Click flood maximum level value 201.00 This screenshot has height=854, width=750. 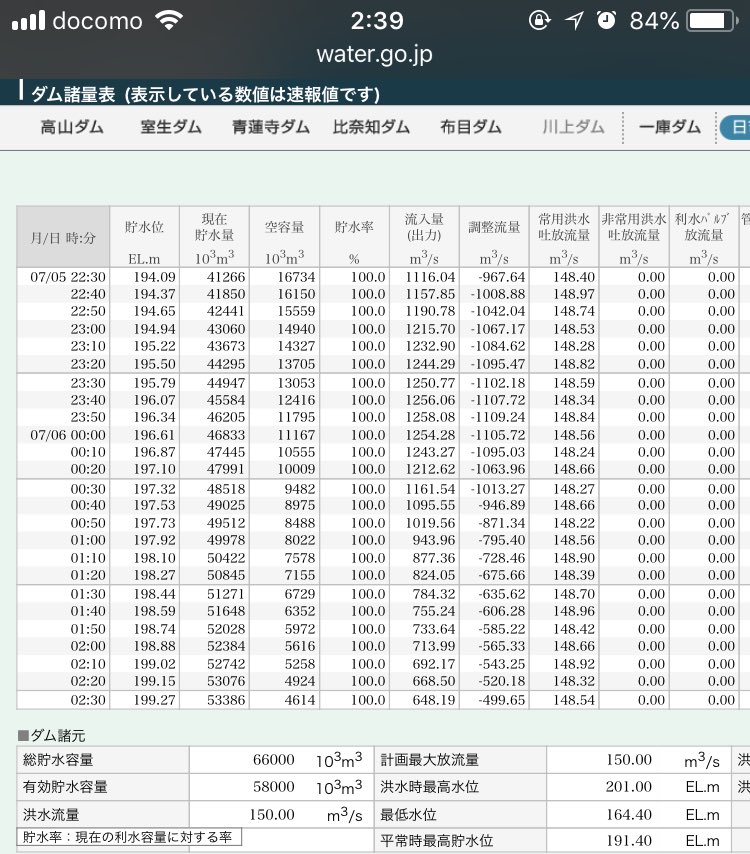(x=629, y=786)
